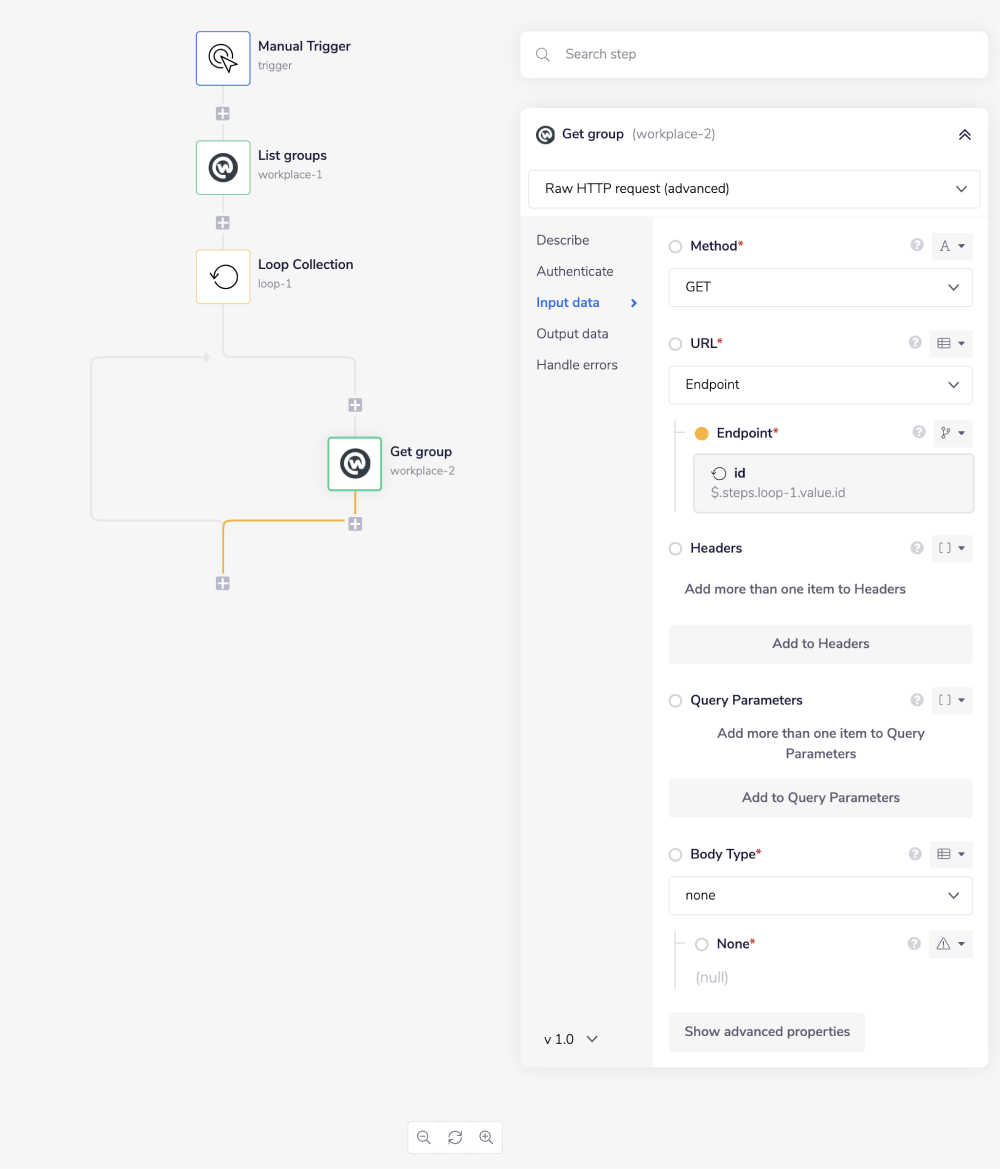Viewport: 1000px width, 1169px height.
Task: Select the Manual Trigger step icon
Action: 223,58
